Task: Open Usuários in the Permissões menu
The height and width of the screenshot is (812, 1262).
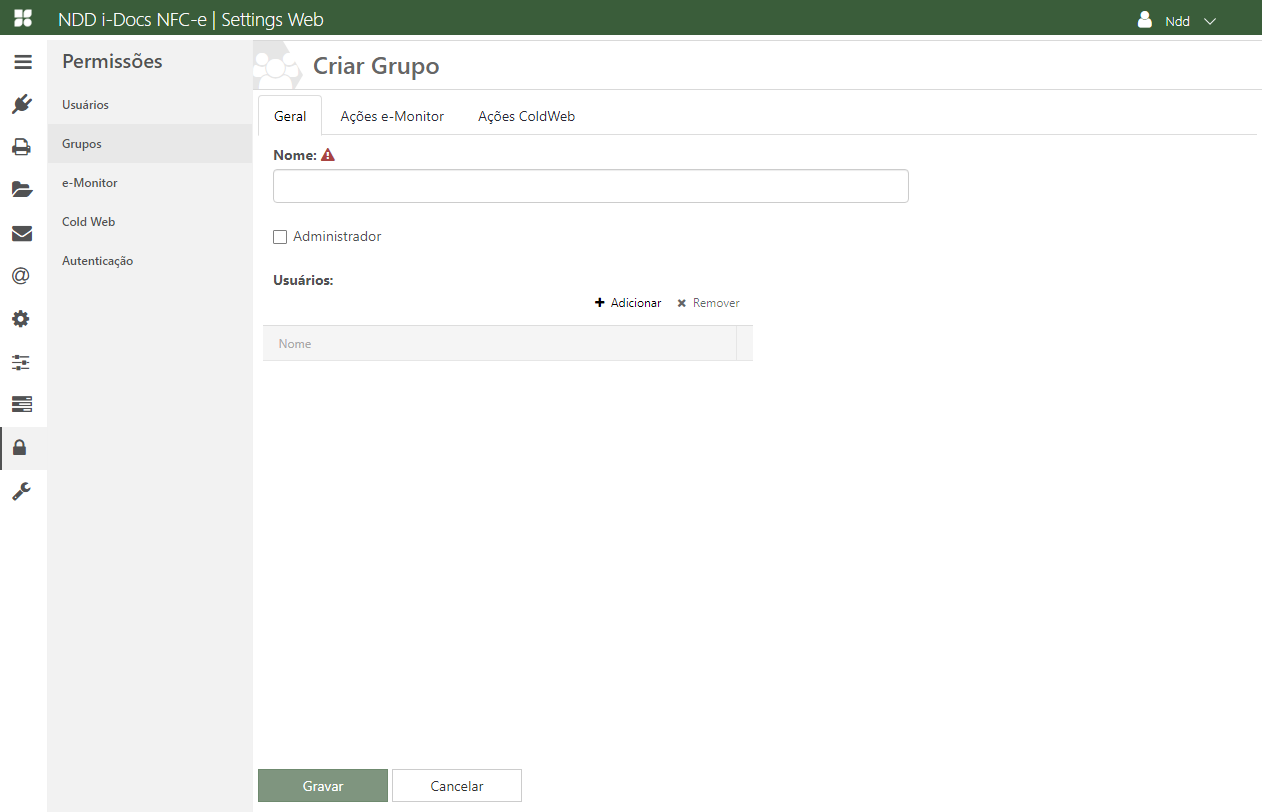Action: (85, 105)
